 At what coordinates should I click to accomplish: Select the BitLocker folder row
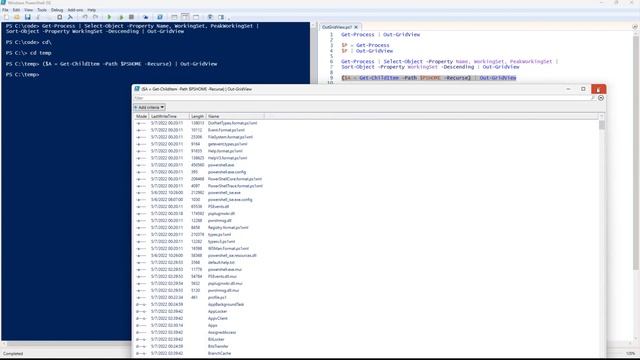point(366,339)
